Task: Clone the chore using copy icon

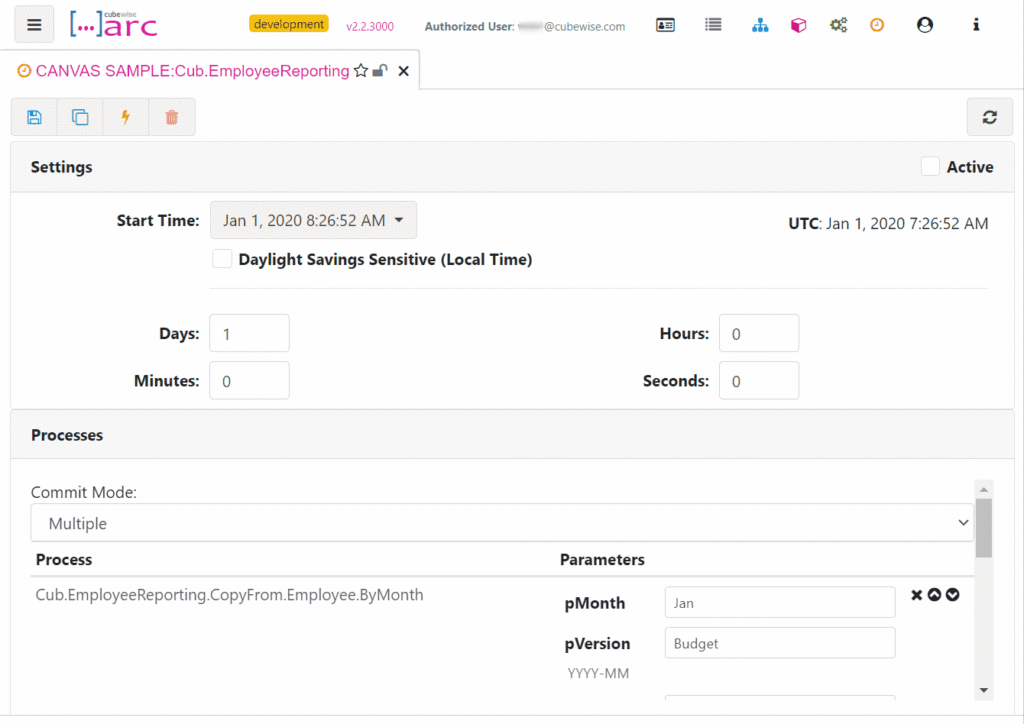Action: coord(80,118)
